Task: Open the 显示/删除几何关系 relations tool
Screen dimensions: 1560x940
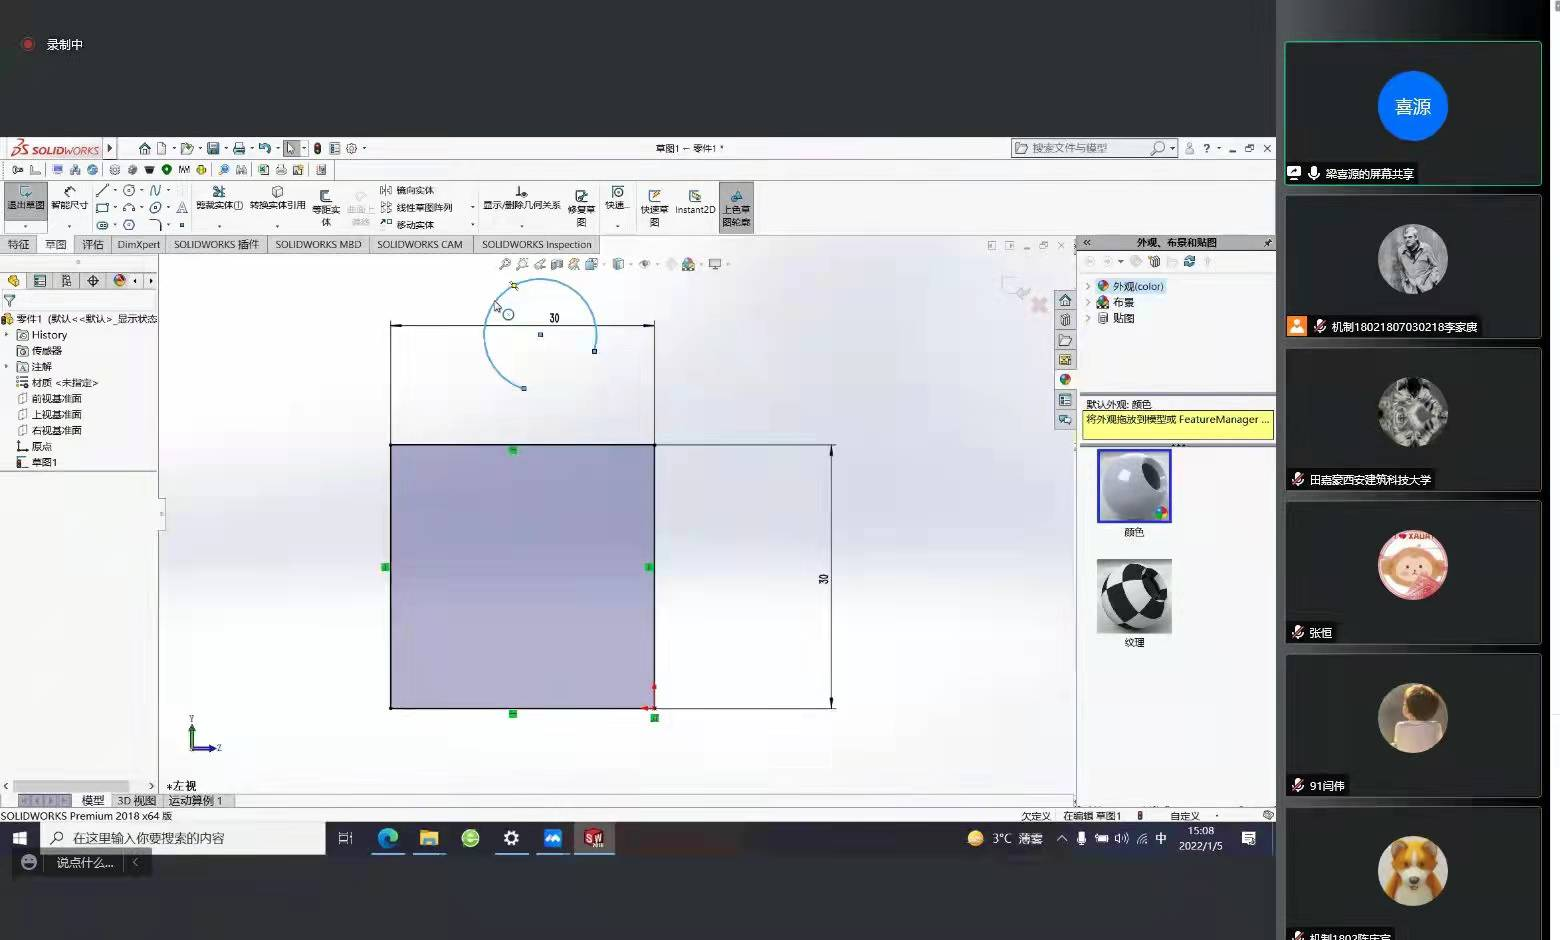Action: [521, 197]
